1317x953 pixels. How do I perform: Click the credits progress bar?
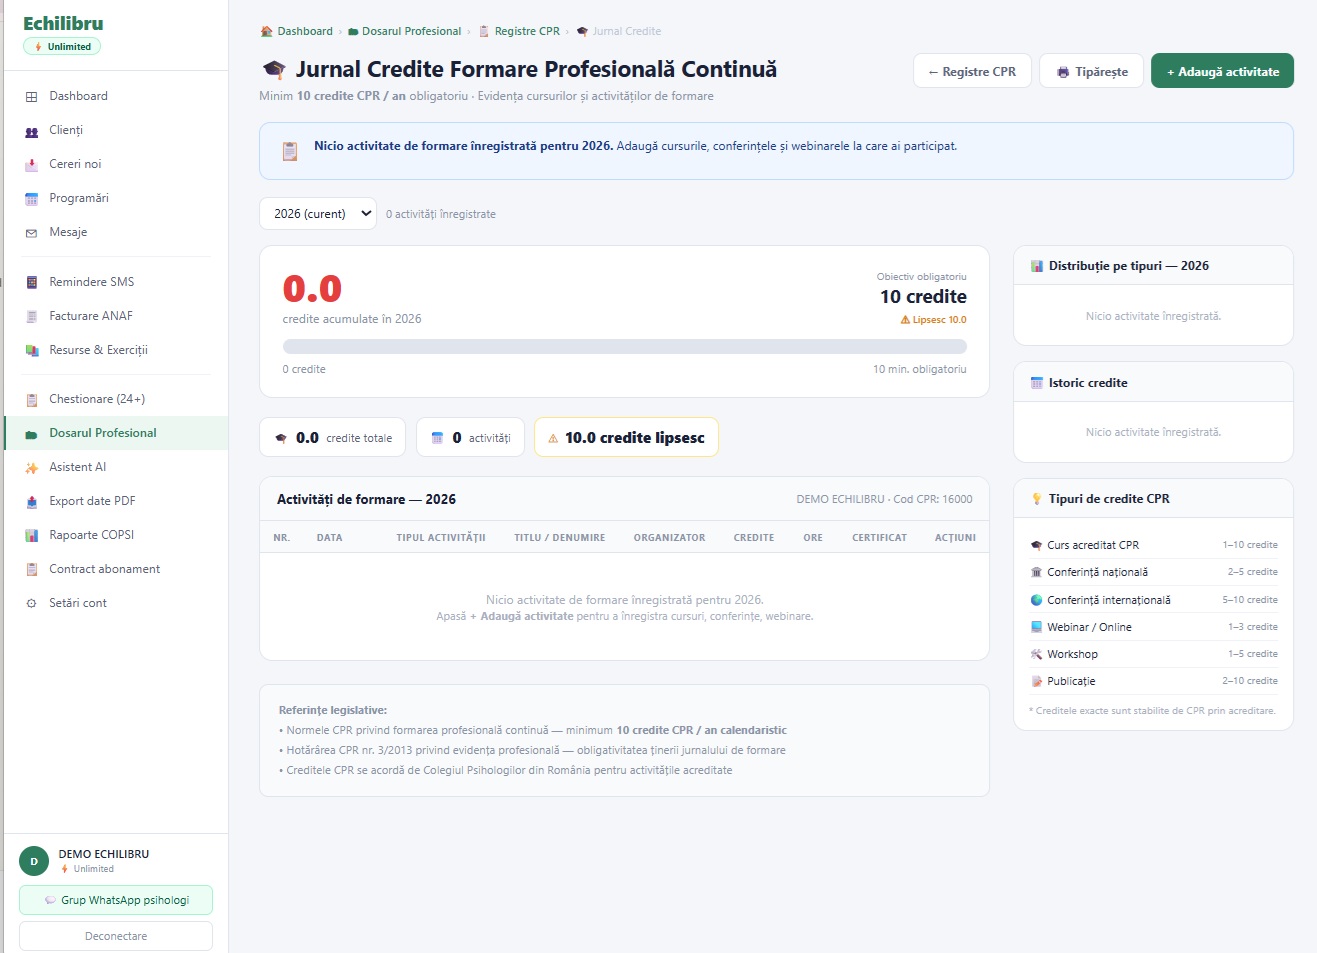pyautogui.click(x=625, y=347)
